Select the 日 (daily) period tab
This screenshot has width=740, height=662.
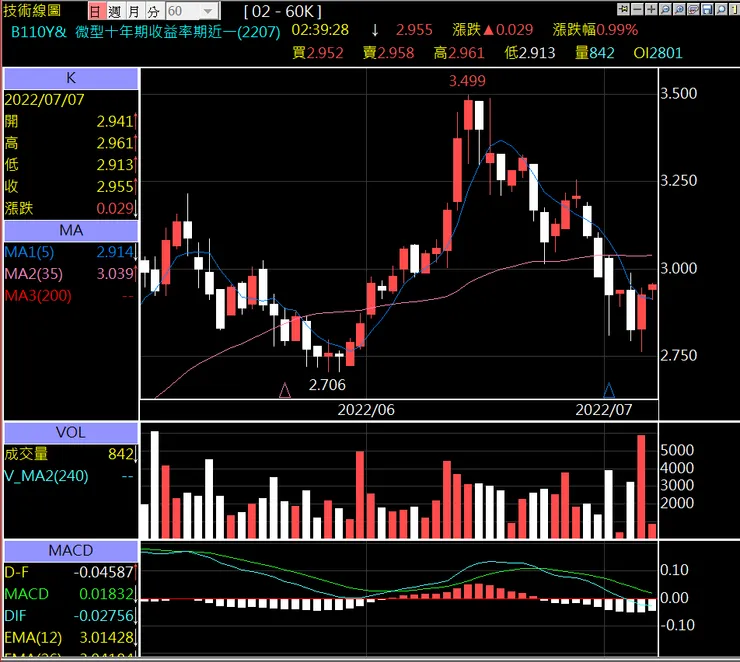[96, 11]
